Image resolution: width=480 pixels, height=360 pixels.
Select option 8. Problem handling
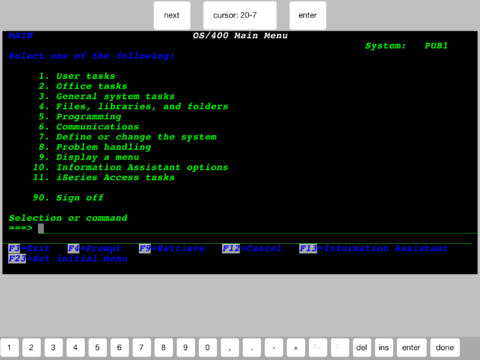tap(95, 147)
